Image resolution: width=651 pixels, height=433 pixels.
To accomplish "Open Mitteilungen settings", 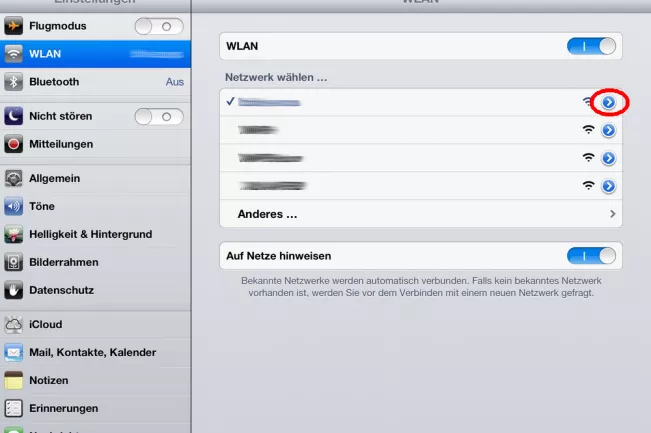I will click(95, 144).
